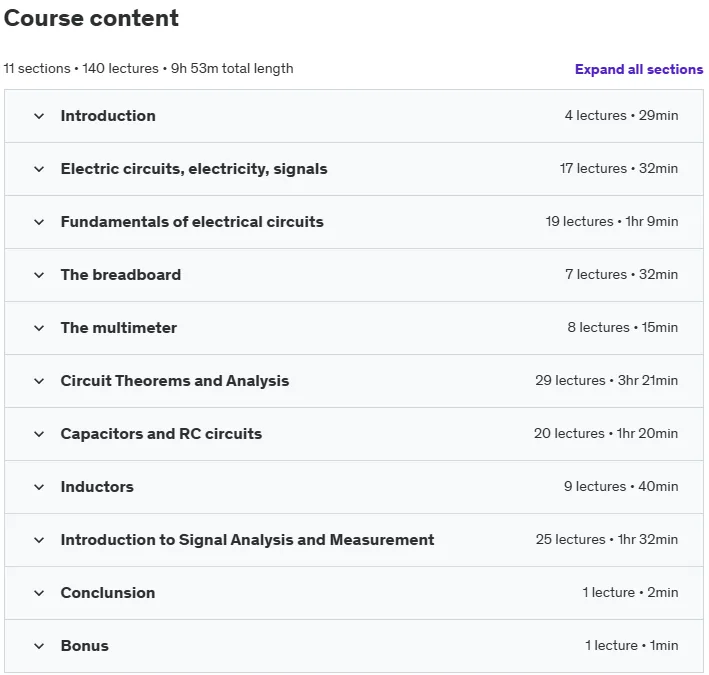
Task: Click the Conclunsion section title
Action: 108,593
